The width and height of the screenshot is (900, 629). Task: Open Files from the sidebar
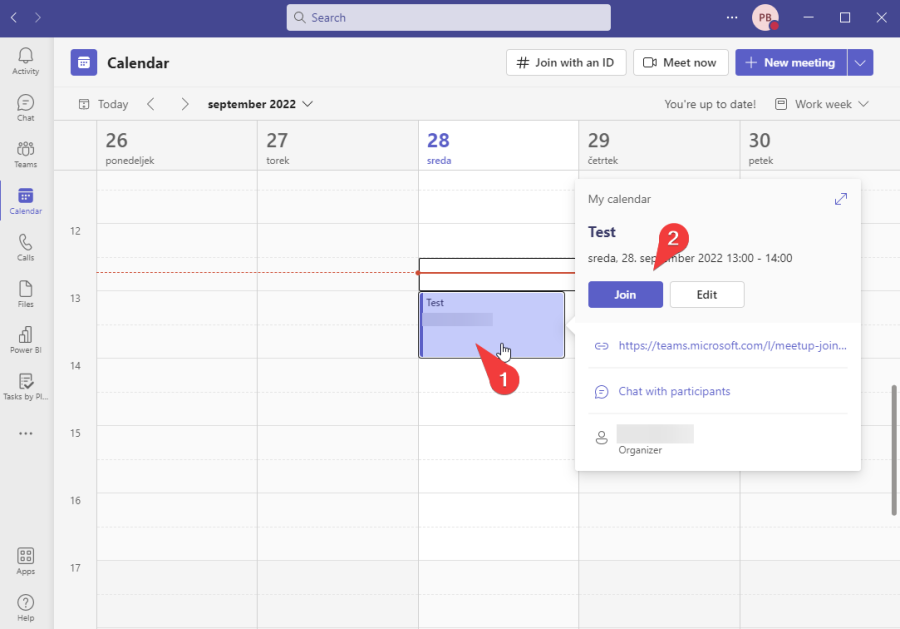click(26, 293)
